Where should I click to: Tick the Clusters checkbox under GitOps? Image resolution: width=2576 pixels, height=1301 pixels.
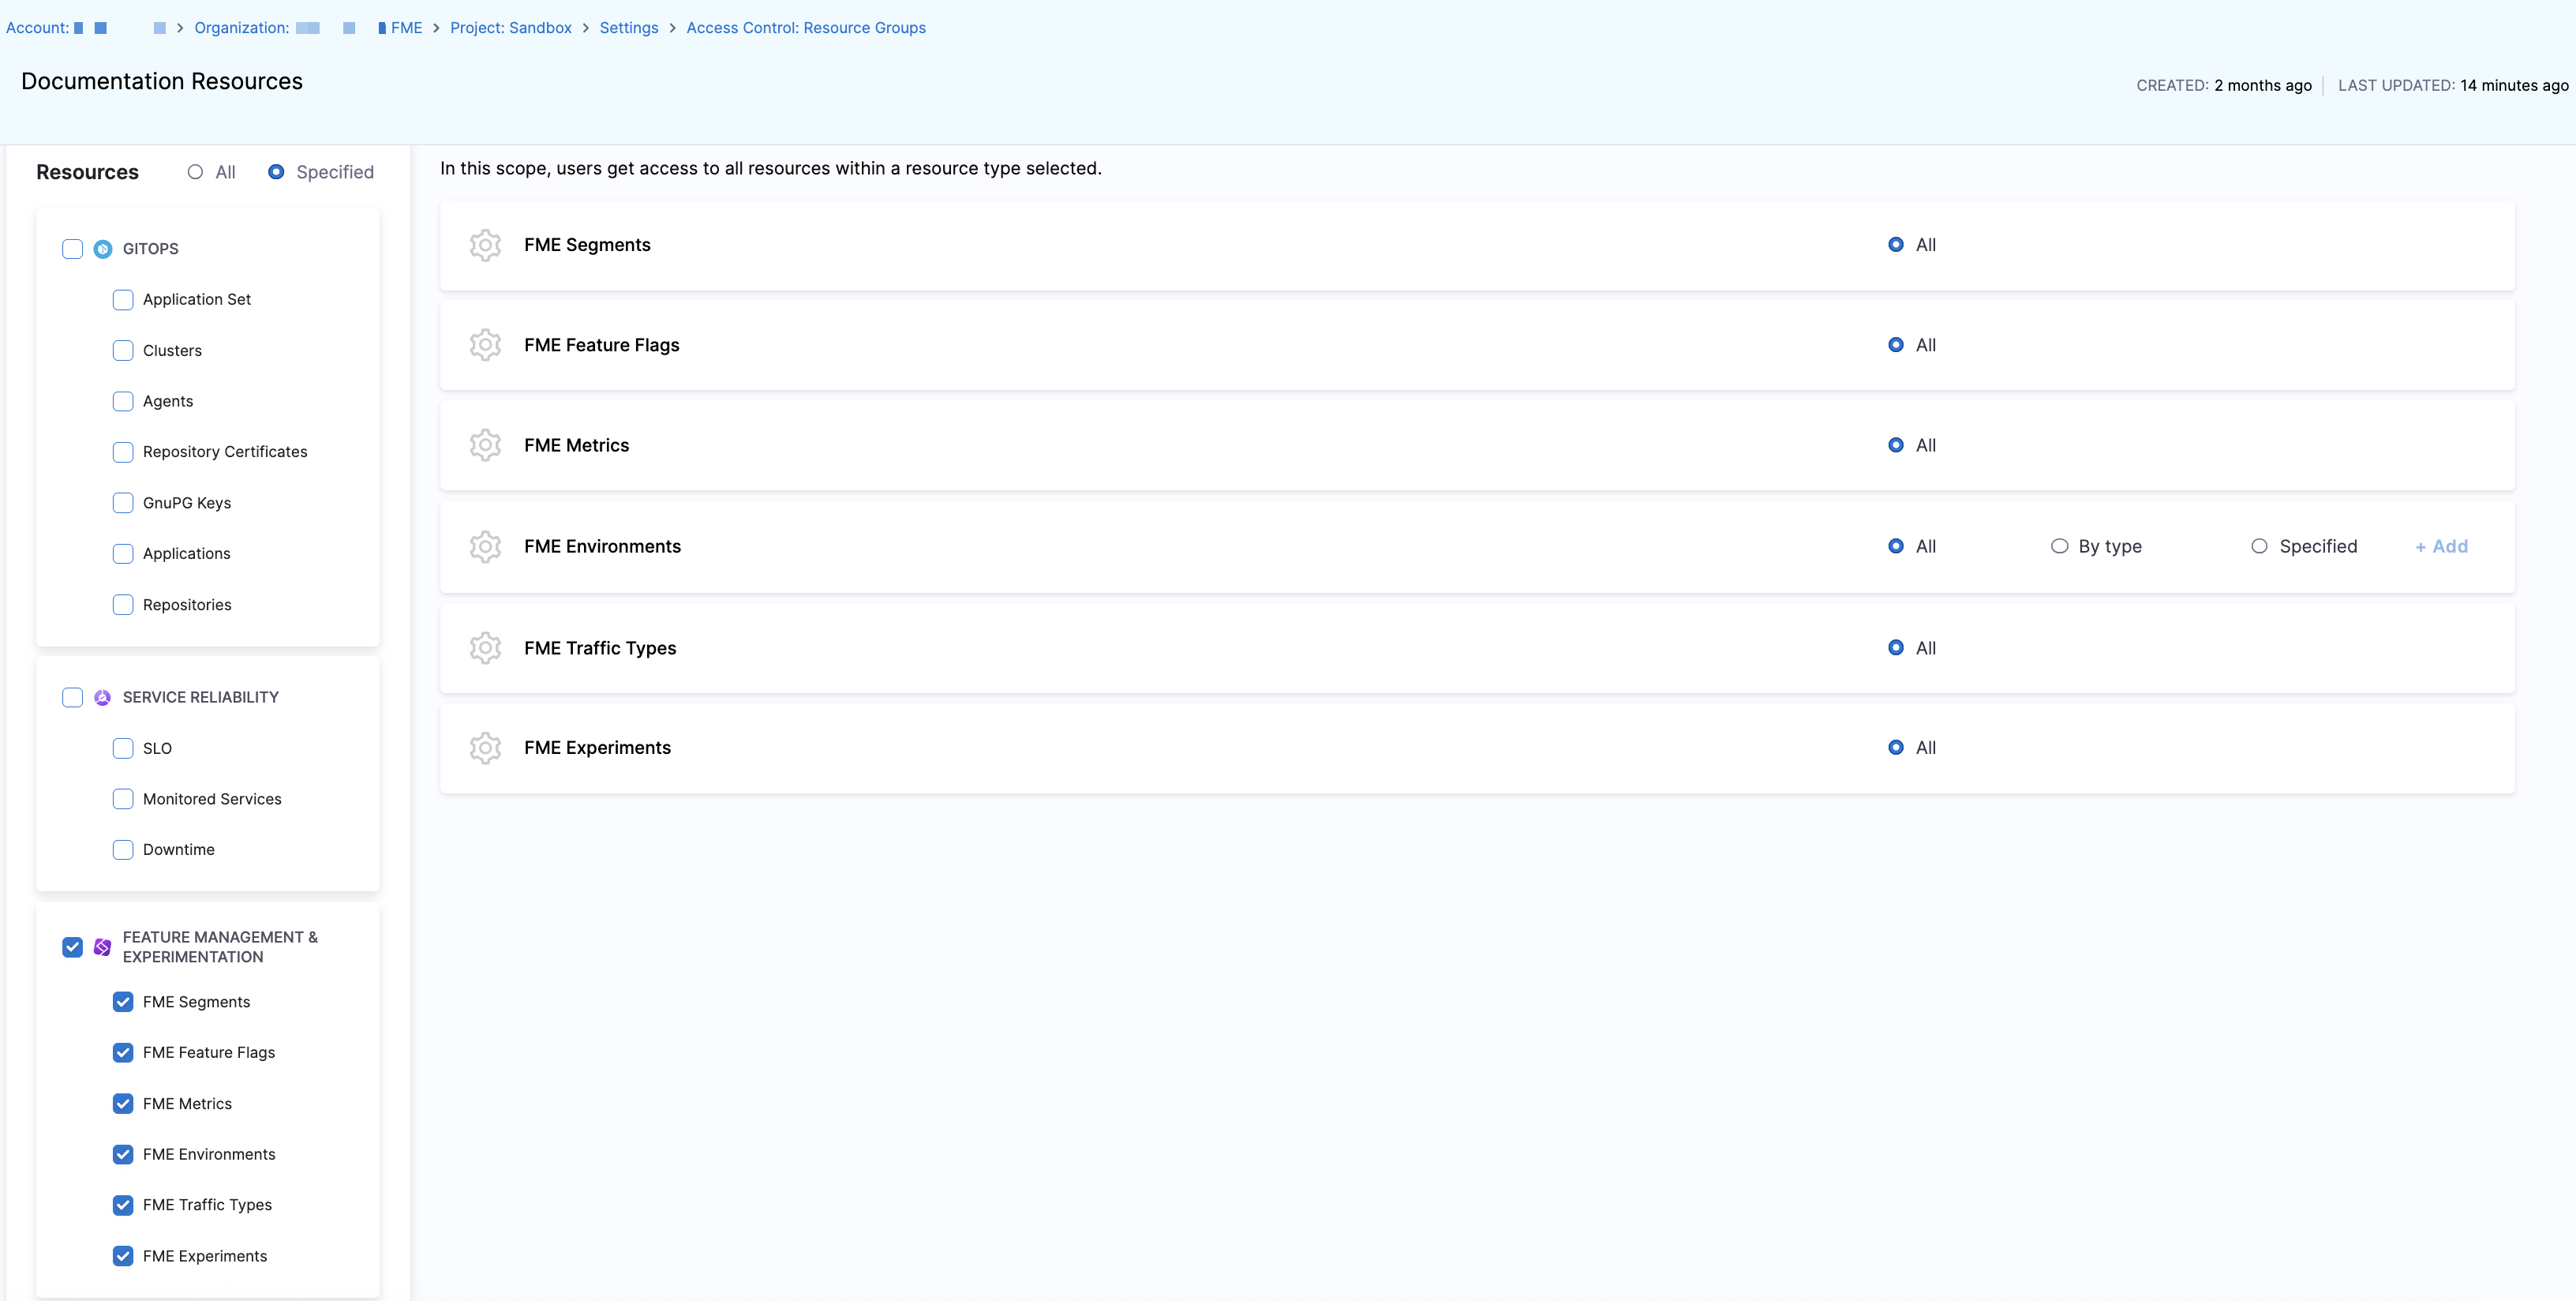(x=123, y=351)
